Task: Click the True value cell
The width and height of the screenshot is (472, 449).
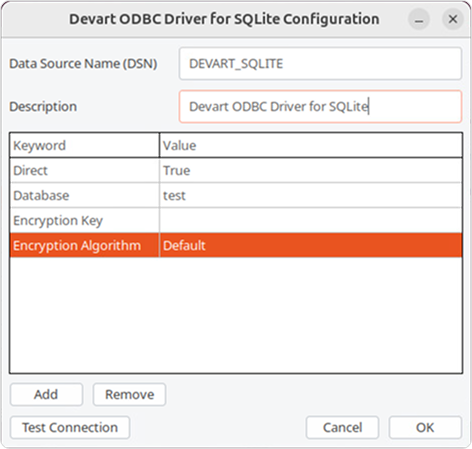Action: [311, 170]
